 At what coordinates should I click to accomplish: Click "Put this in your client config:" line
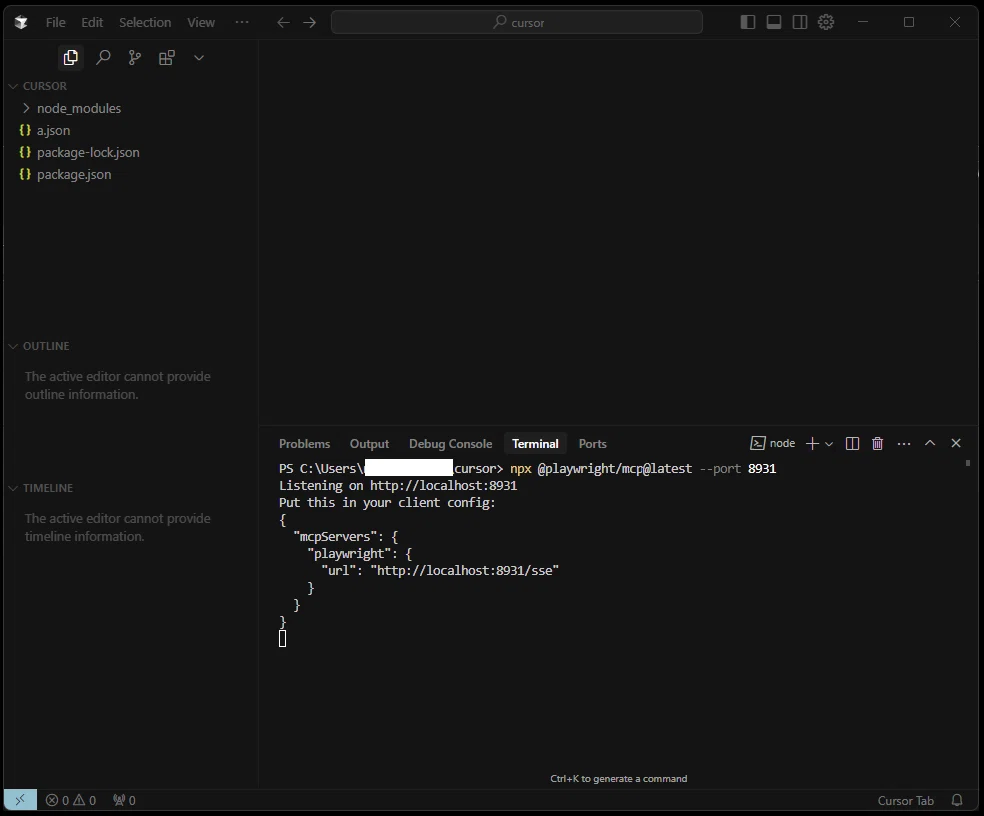coord(387,502)
